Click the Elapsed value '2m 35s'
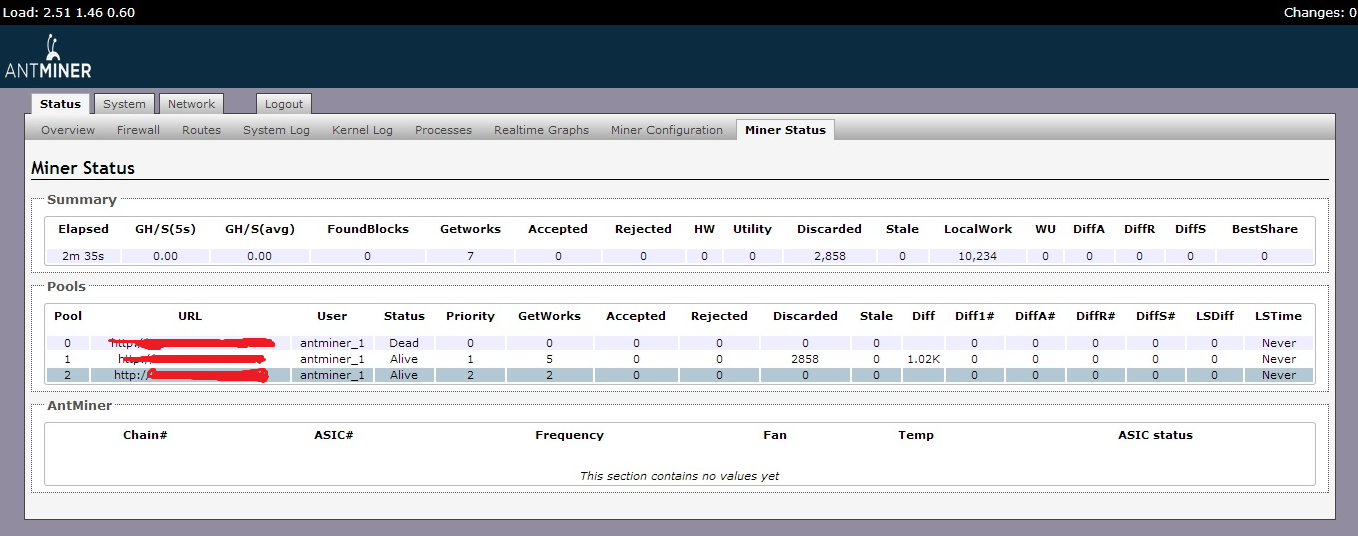Image resolution: width=1358 pixels, height=536 pixels. tap(83, 256)
